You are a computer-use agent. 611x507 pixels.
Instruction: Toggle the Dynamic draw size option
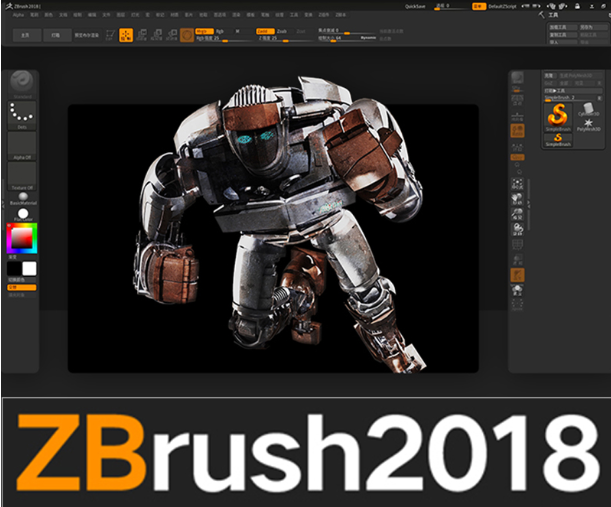click(x=368, y=38)
